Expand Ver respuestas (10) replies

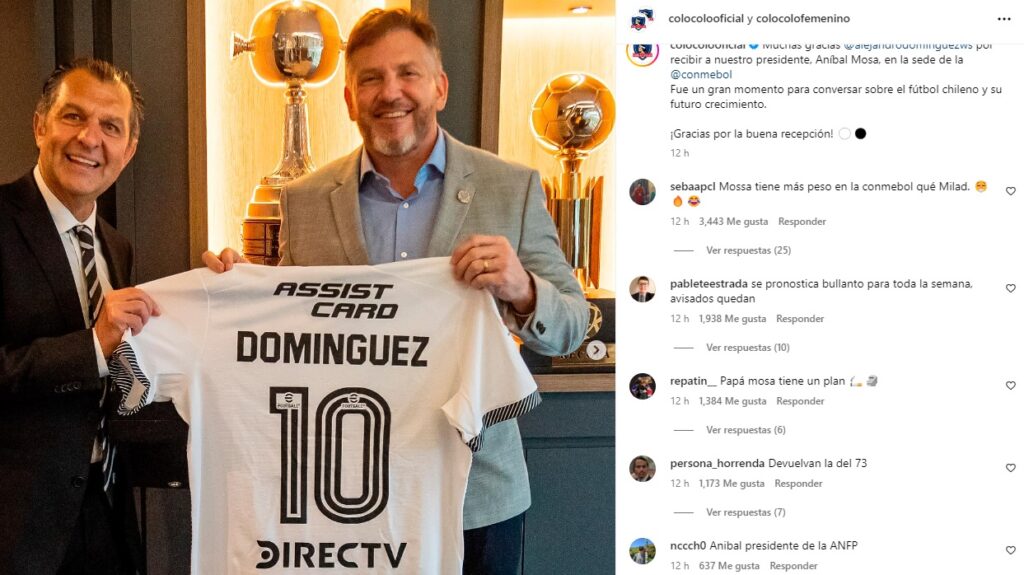748,348
